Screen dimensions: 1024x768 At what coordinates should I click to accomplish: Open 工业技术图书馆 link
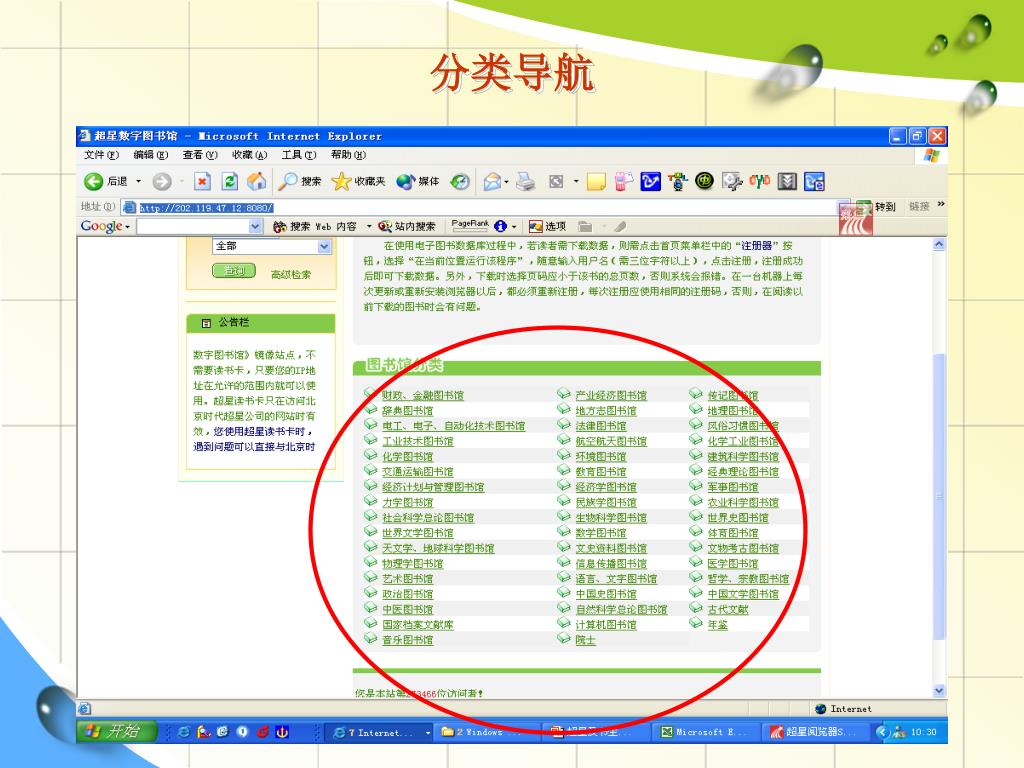click(417, 441)
